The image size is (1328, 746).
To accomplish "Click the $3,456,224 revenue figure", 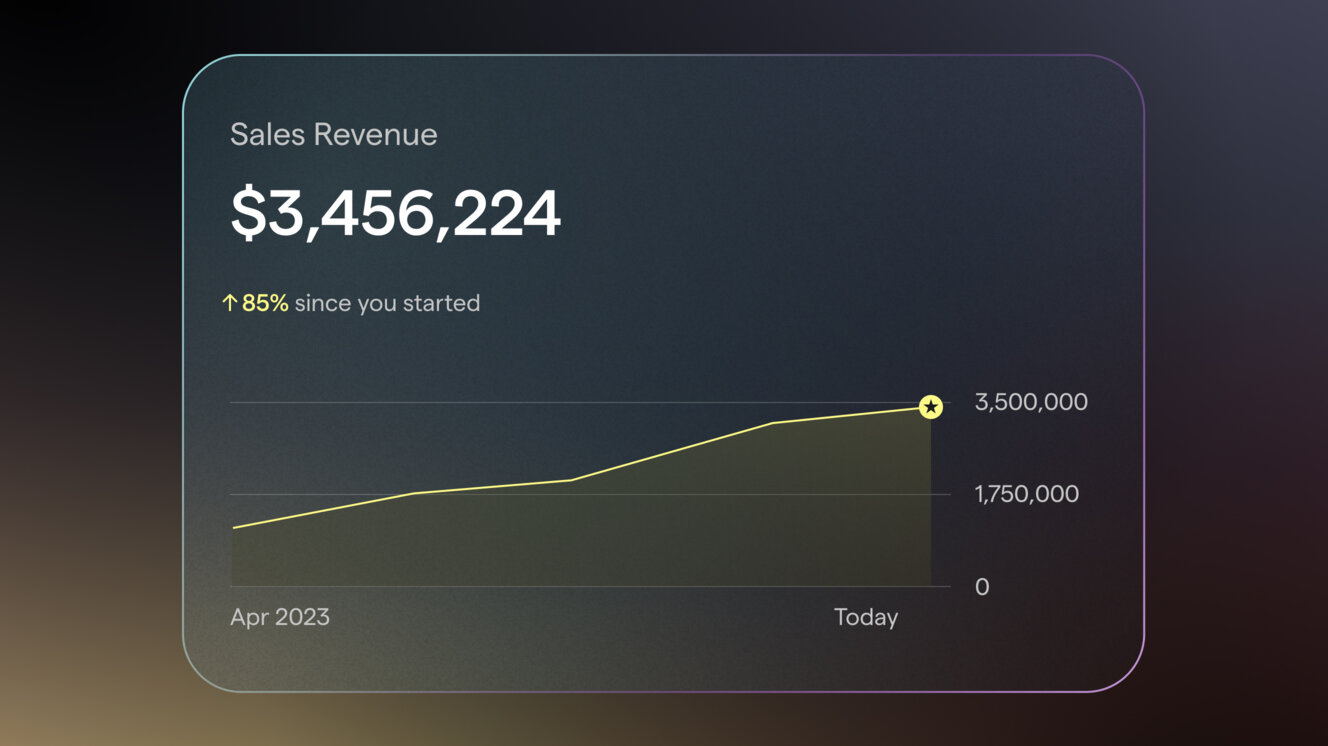I will click(396, 214).
